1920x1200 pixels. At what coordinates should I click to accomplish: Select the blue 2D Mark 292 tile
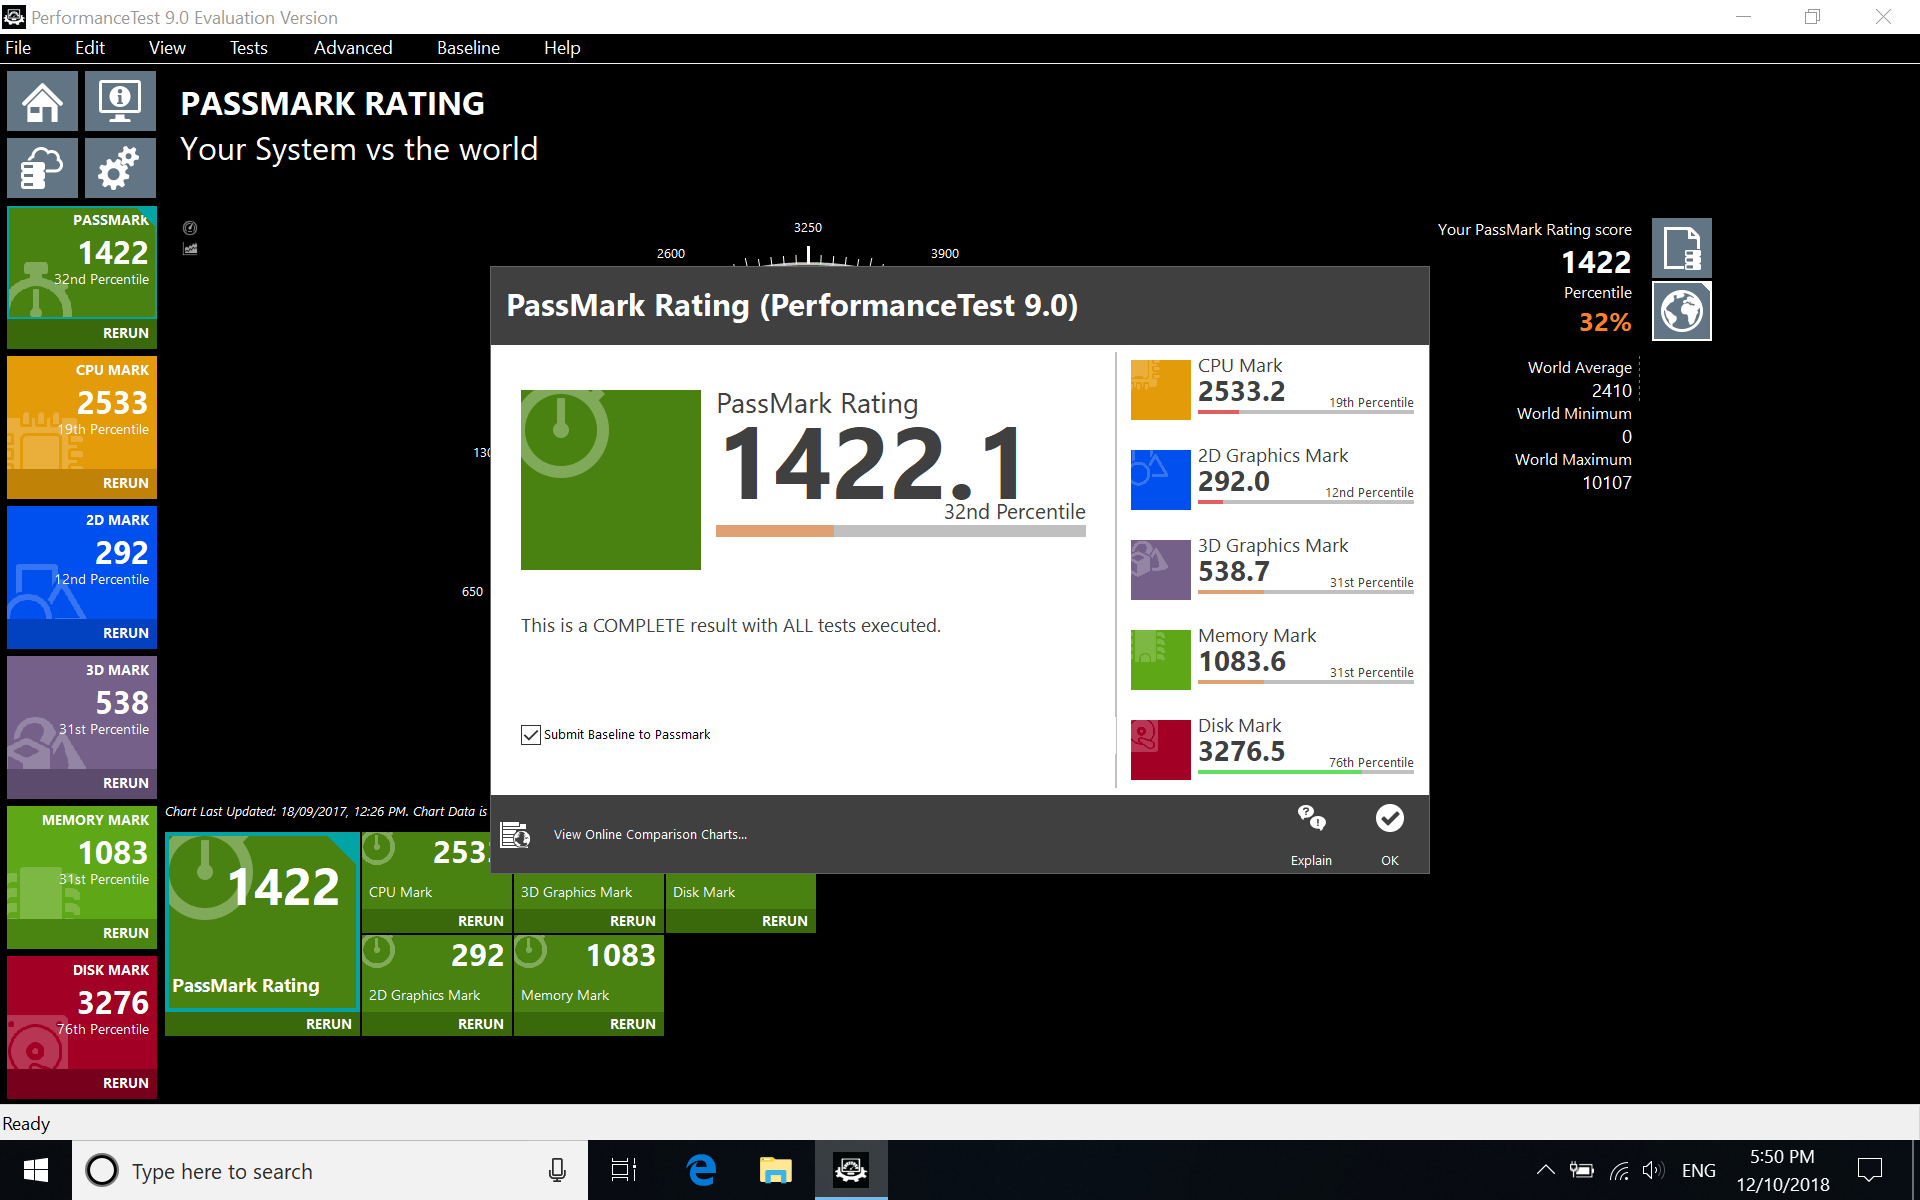click(82, 563)
